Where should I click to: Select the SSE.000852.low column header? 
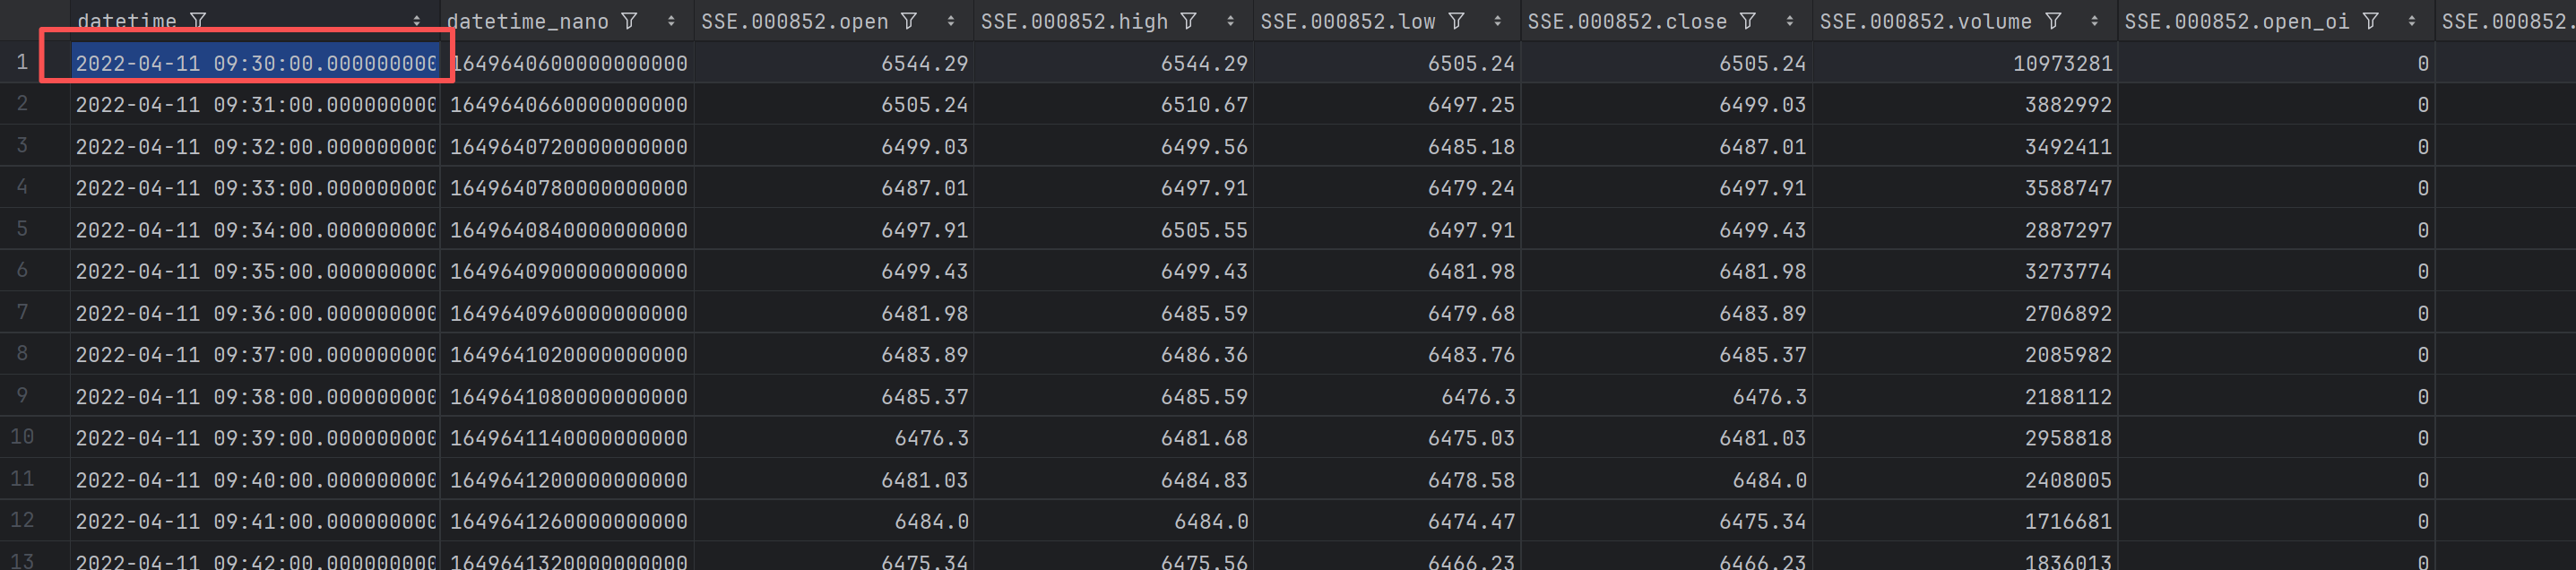(1347, 21)
